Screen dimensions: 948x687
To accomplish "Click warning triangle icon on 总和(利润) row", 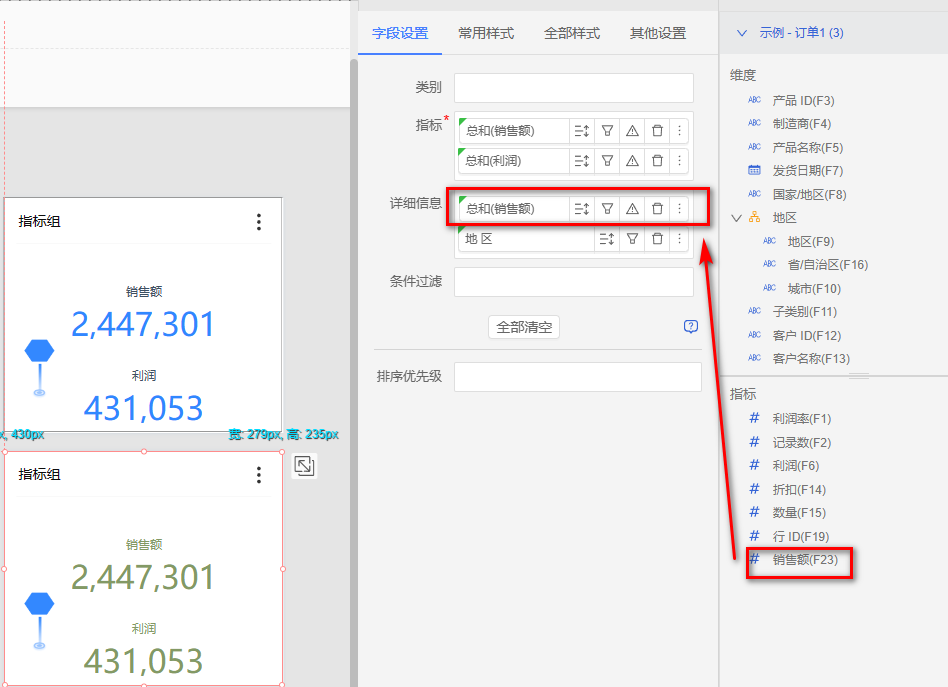I will pos(632,160).
